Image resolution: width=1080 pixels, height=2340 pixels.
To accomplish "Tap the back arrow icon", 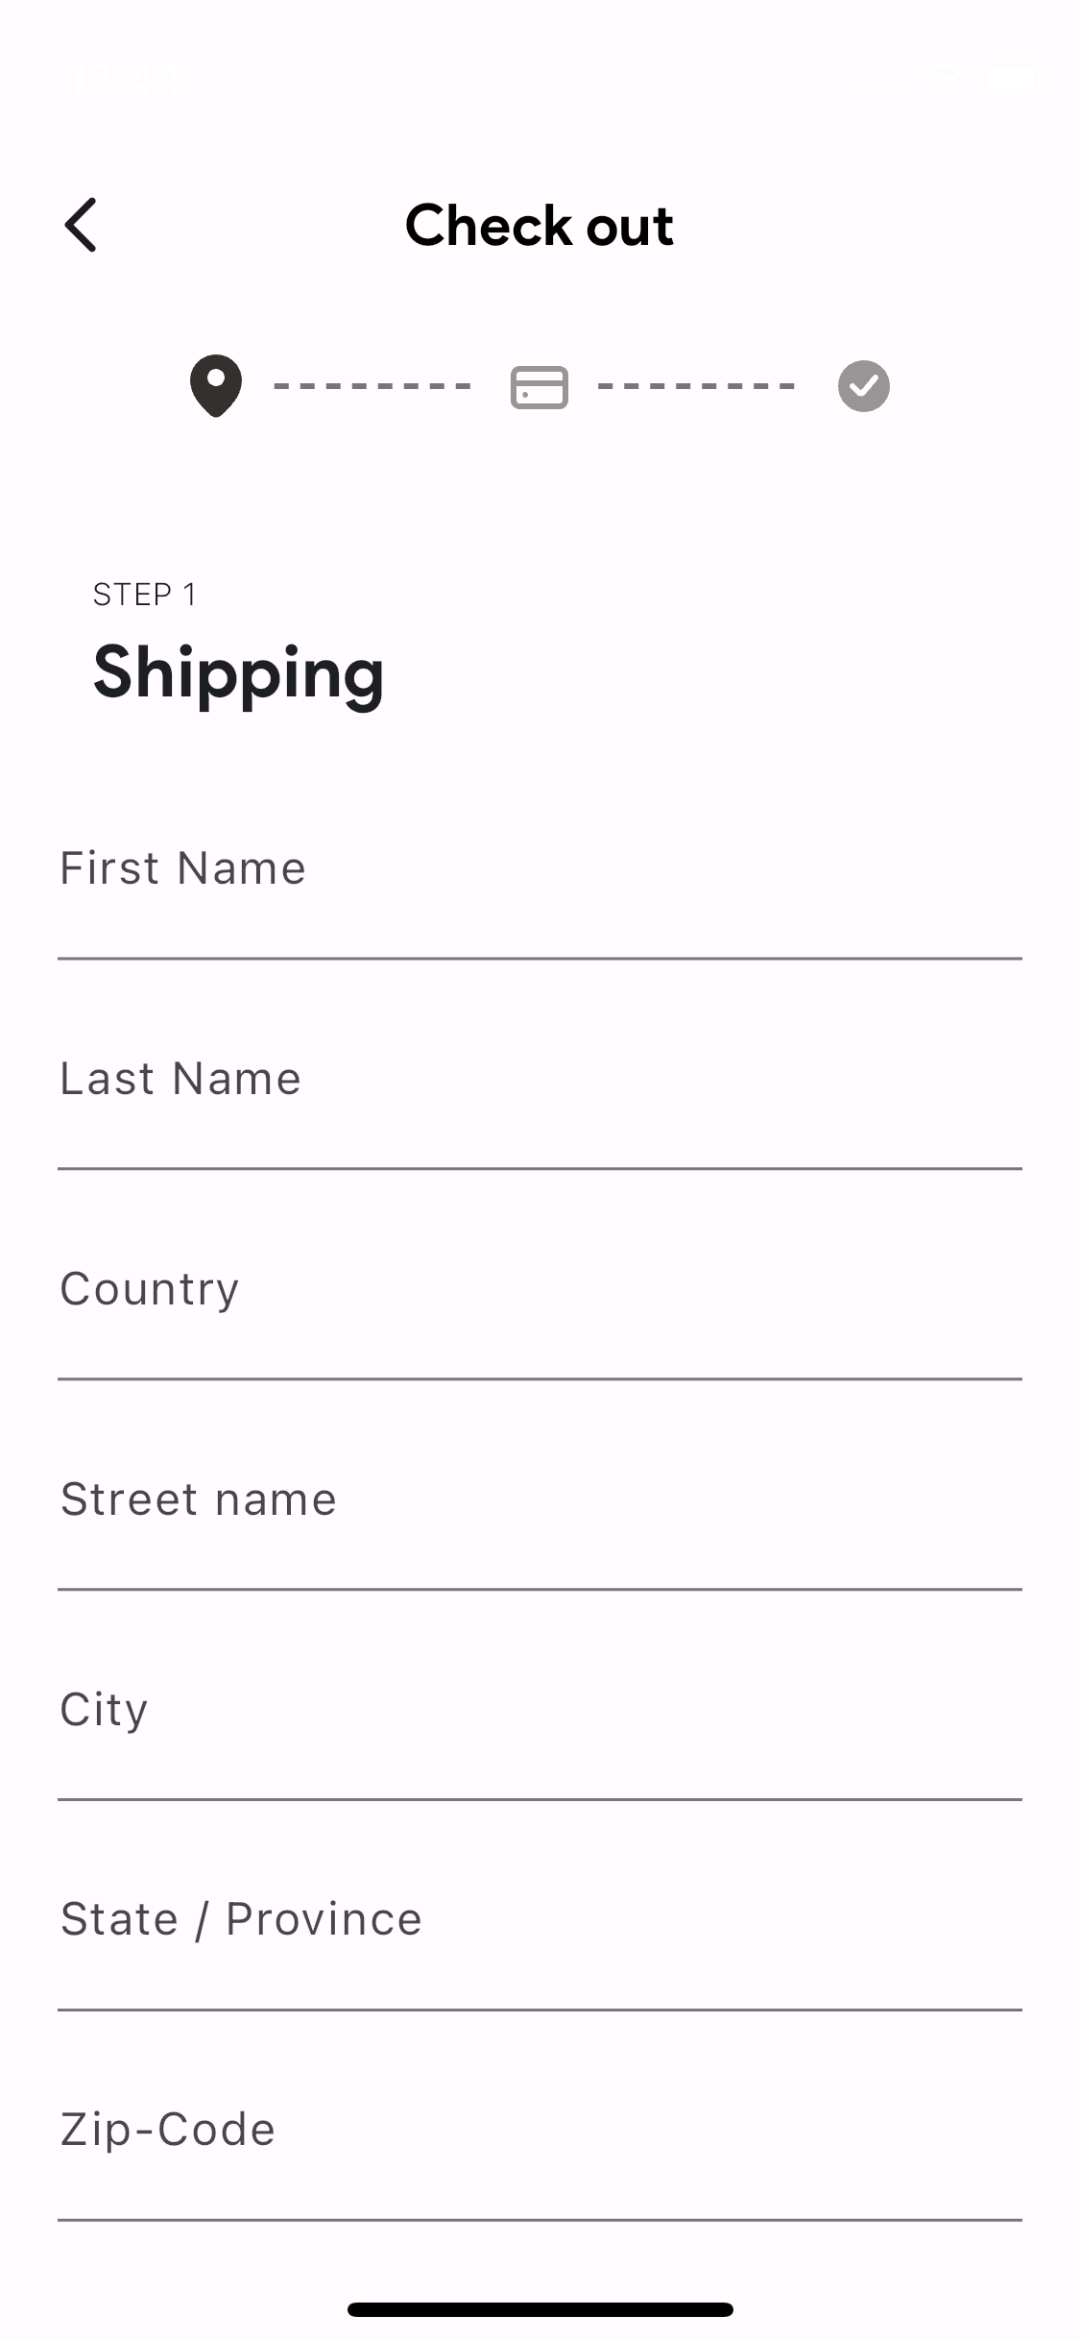I will 81,225.
